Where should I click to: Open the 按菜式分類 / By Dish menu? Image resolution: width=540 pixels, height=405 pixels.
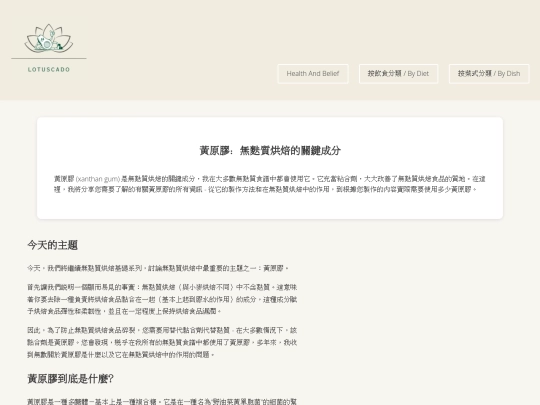click(x=489, y=74)
